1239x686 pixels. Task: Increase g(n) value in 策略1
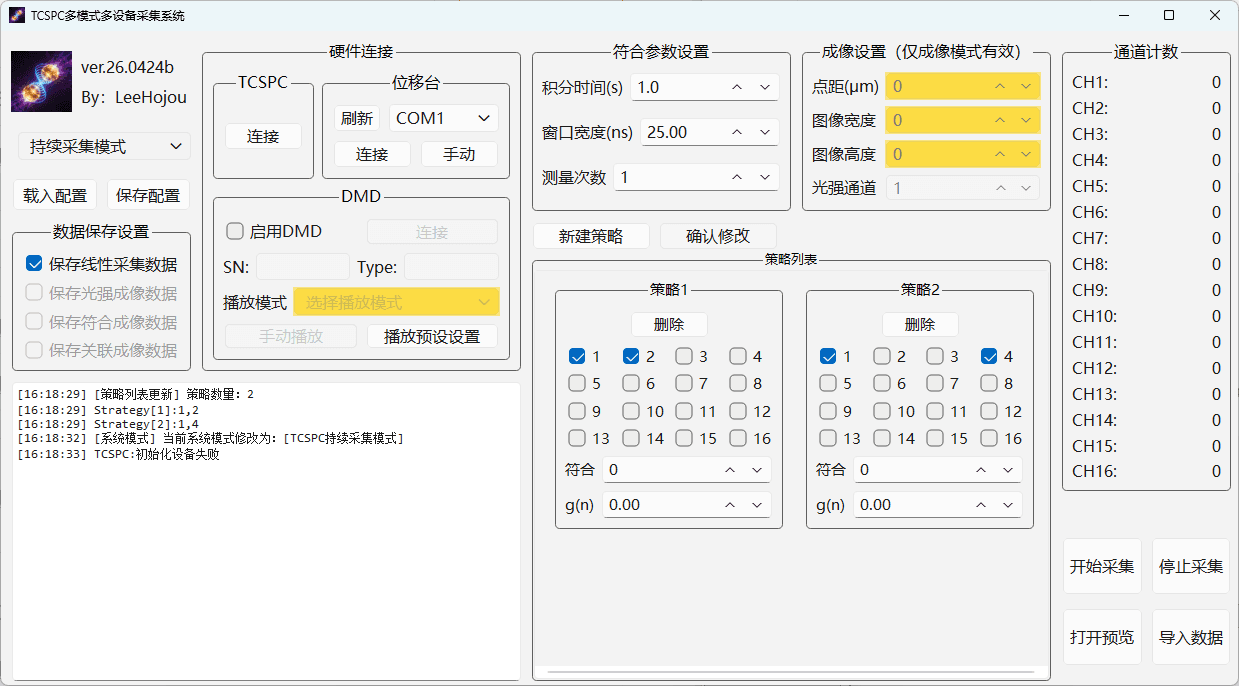730,505
